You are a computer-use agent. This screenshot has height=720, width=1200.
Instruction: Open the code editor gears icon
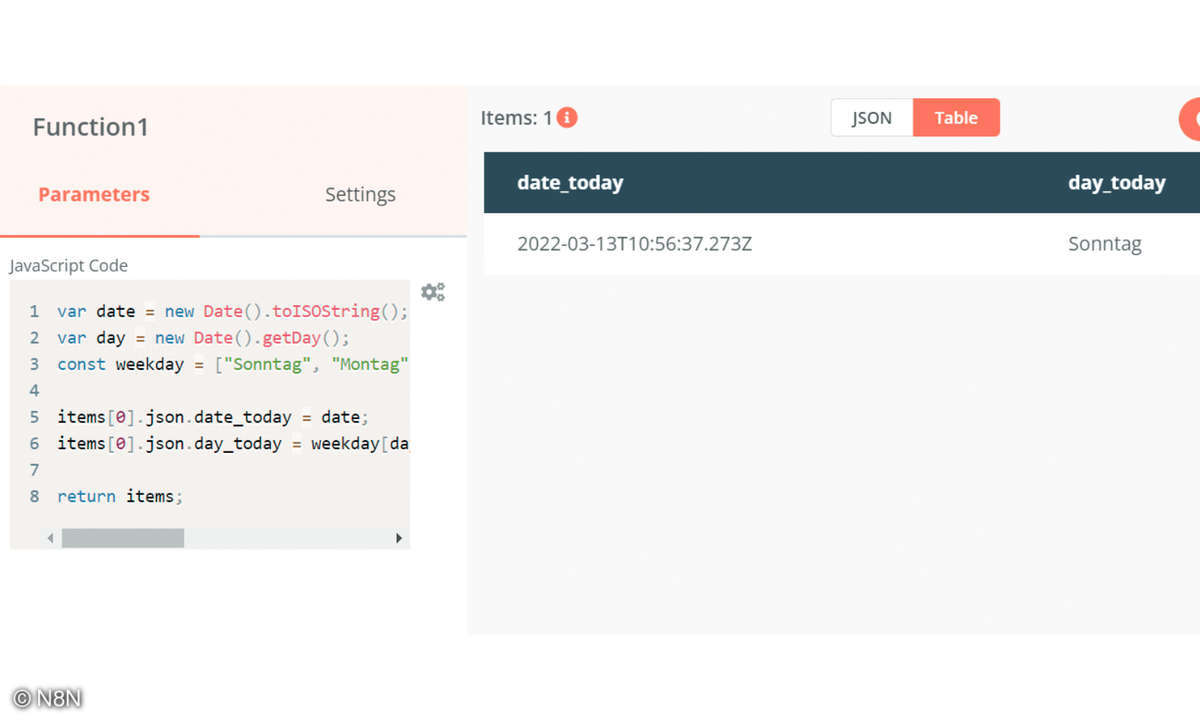[x=433, y=292]
